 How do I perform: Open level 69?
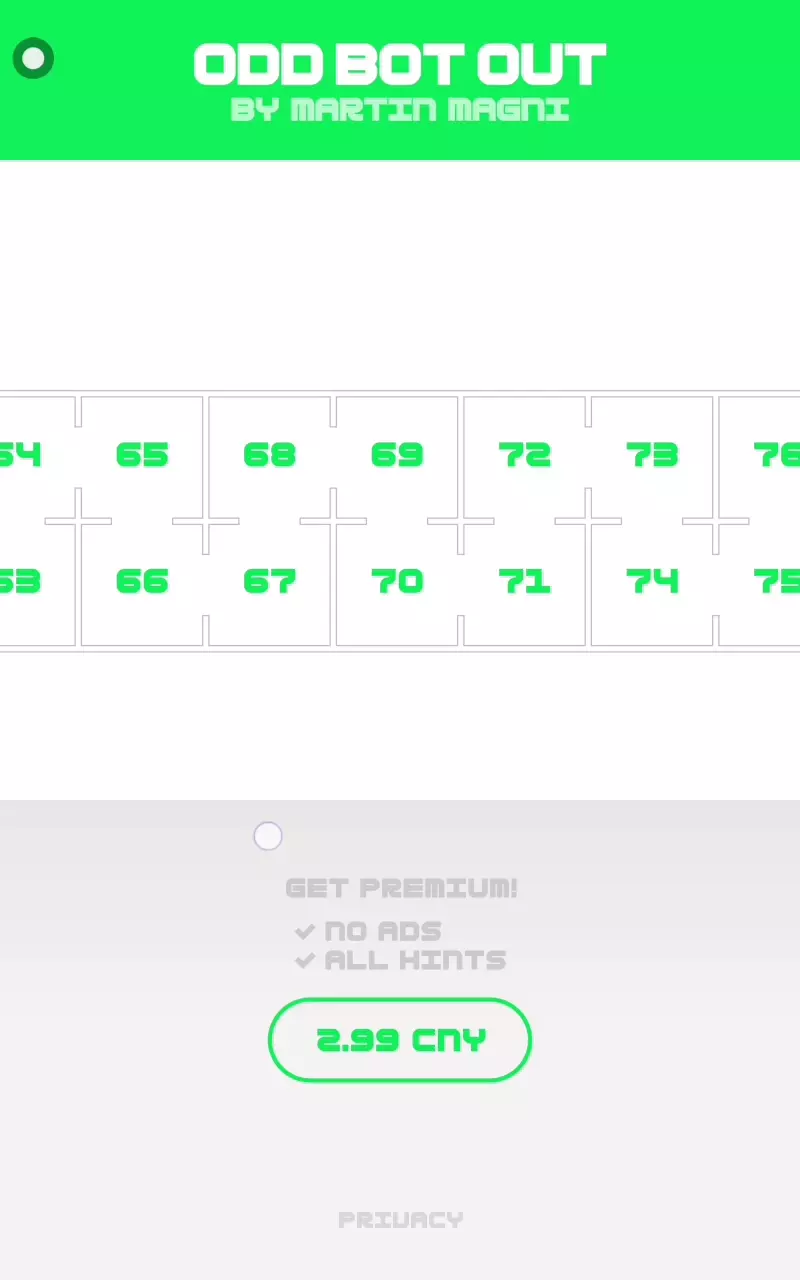397,456
